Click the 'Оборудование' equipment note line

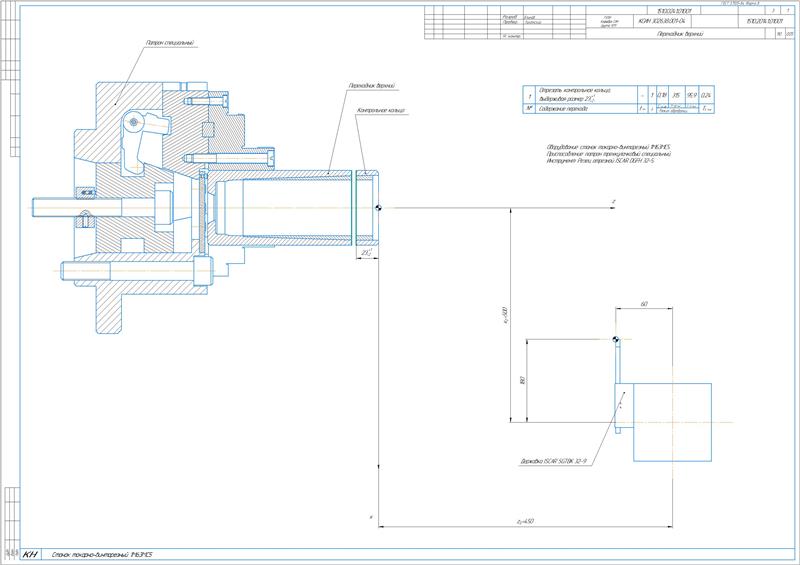608,147
